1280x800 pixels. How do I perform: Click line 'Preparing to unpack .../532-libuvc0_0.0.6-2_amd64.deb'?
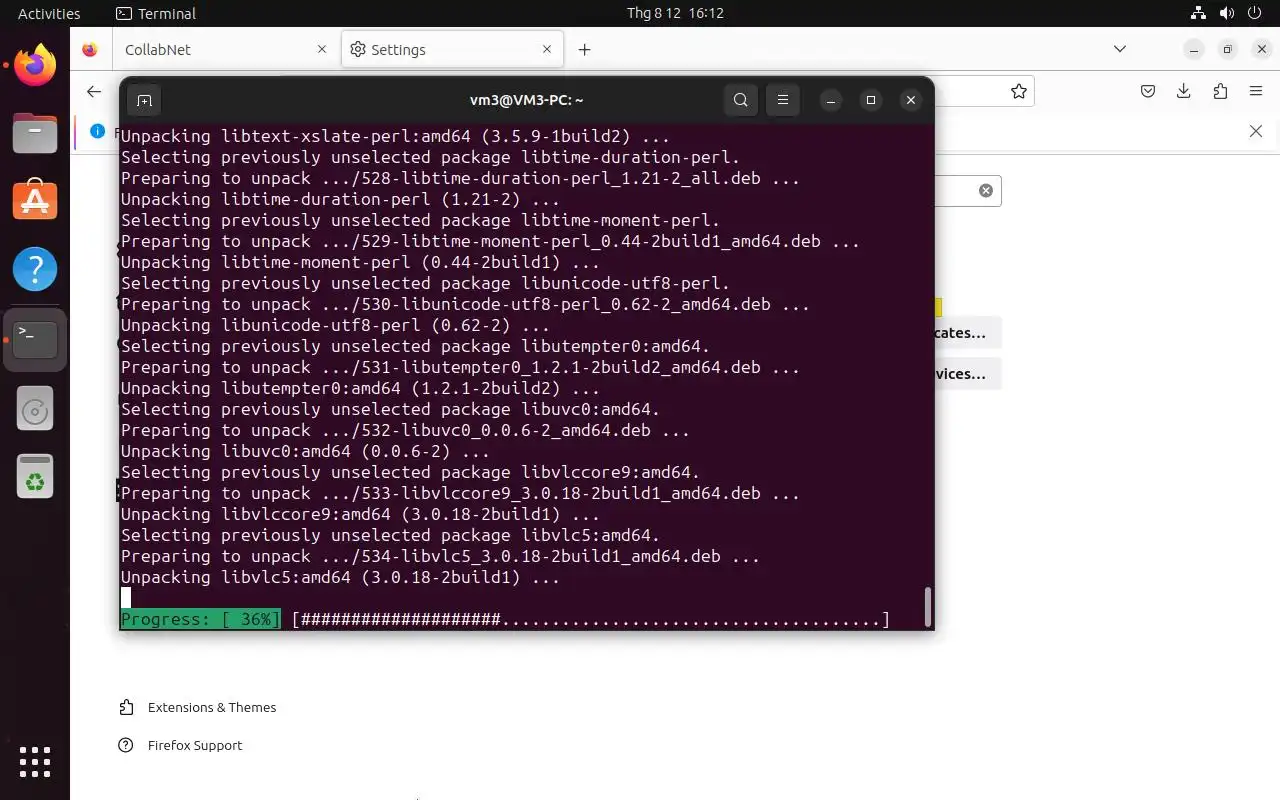point(405,431)
